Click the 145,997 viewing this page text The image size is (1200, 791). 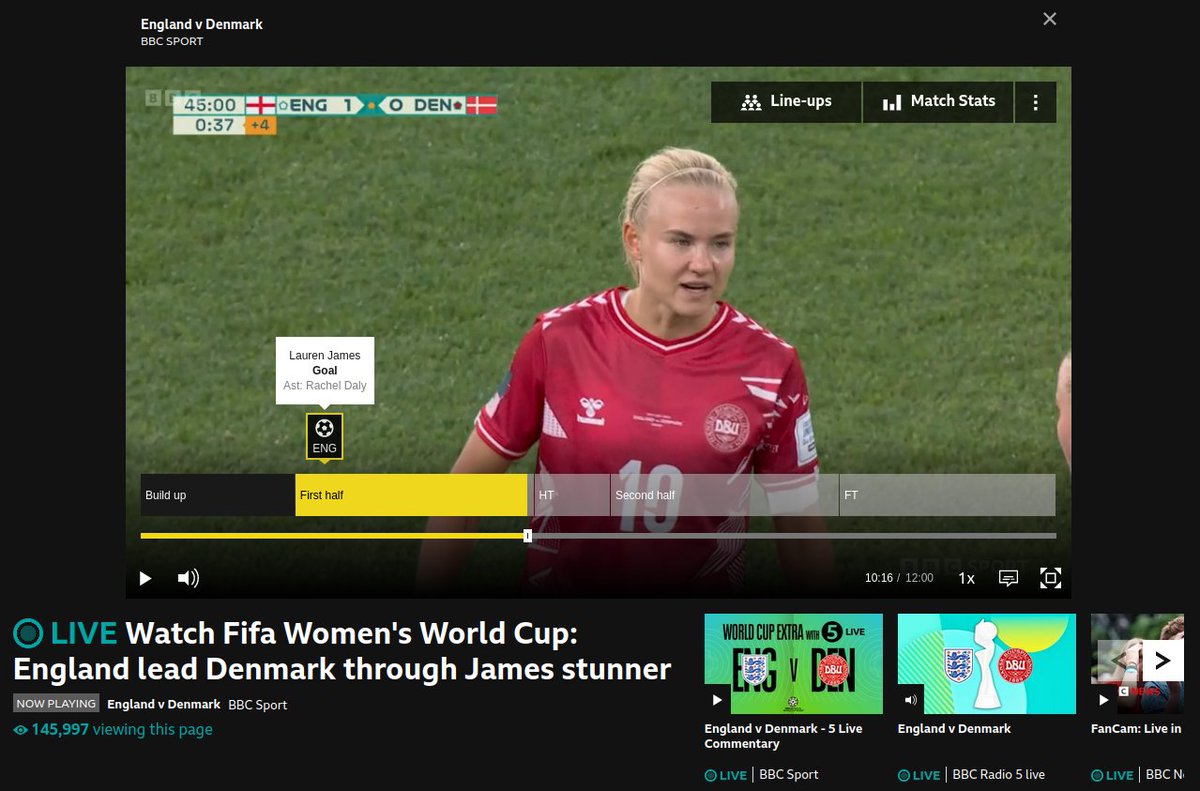click(x=113, y=729)
